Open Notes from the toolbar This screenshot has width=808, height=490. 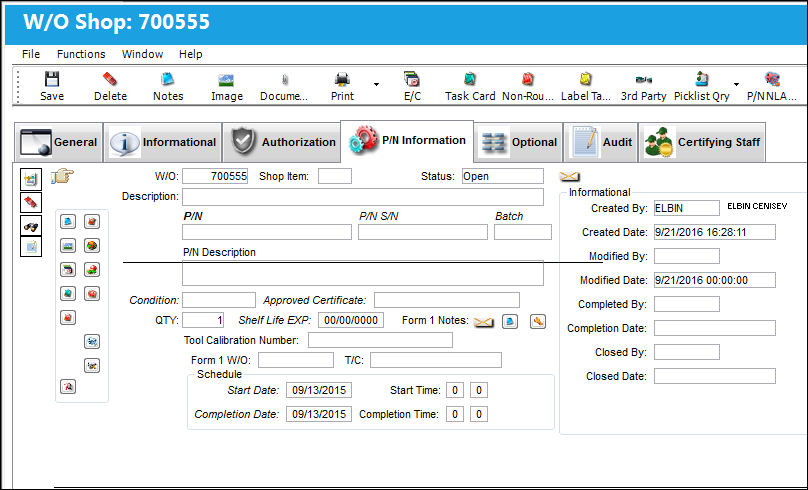pyautogui.click(x=168, y=86)
